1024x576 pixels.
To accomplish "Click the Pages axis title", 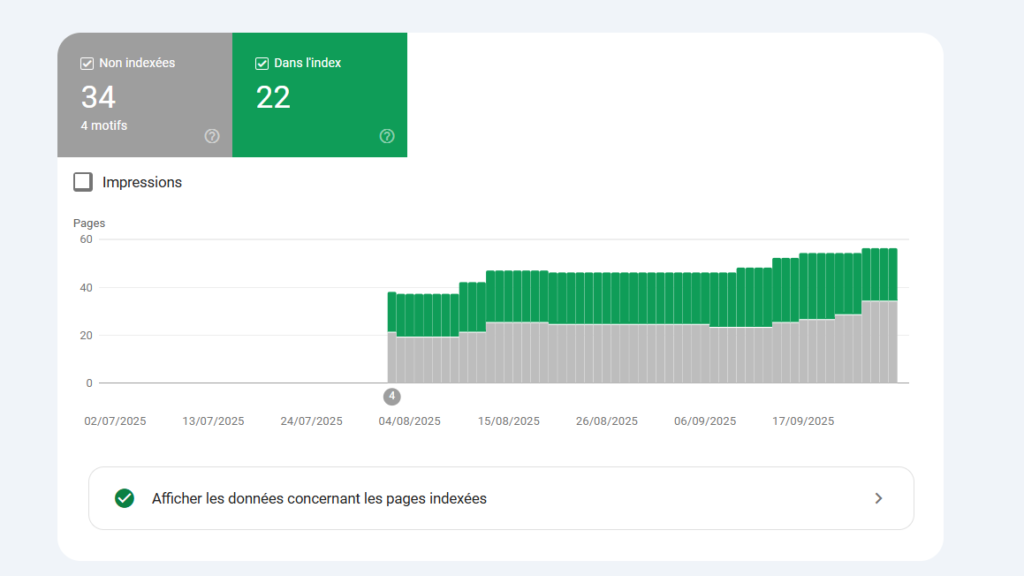I will (x=89, y=223).
